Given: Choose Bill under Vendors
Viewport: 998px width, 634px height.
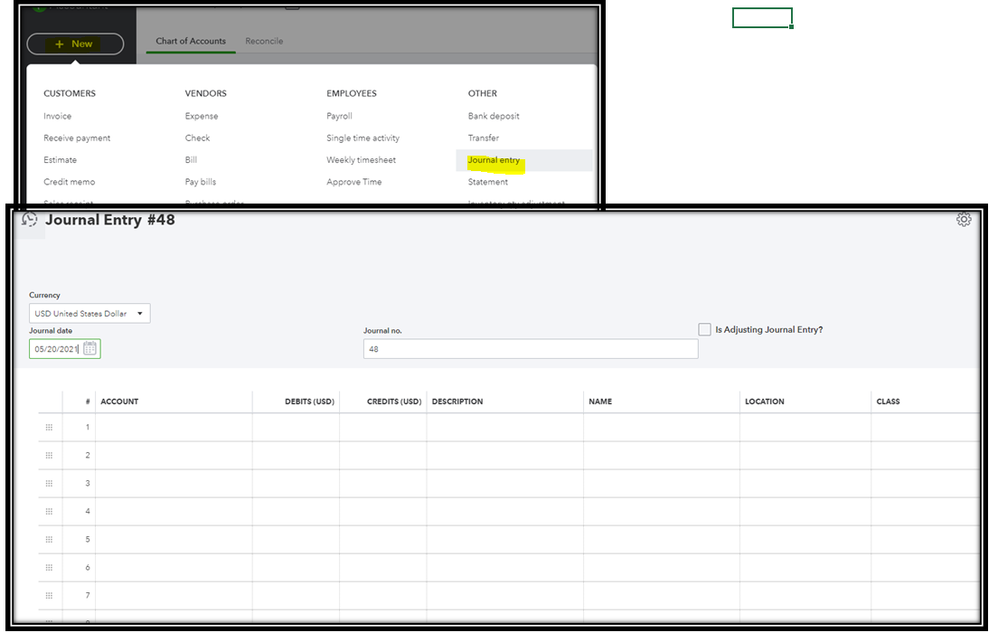Looking at the screenshot, I should [x=191, y=160].
